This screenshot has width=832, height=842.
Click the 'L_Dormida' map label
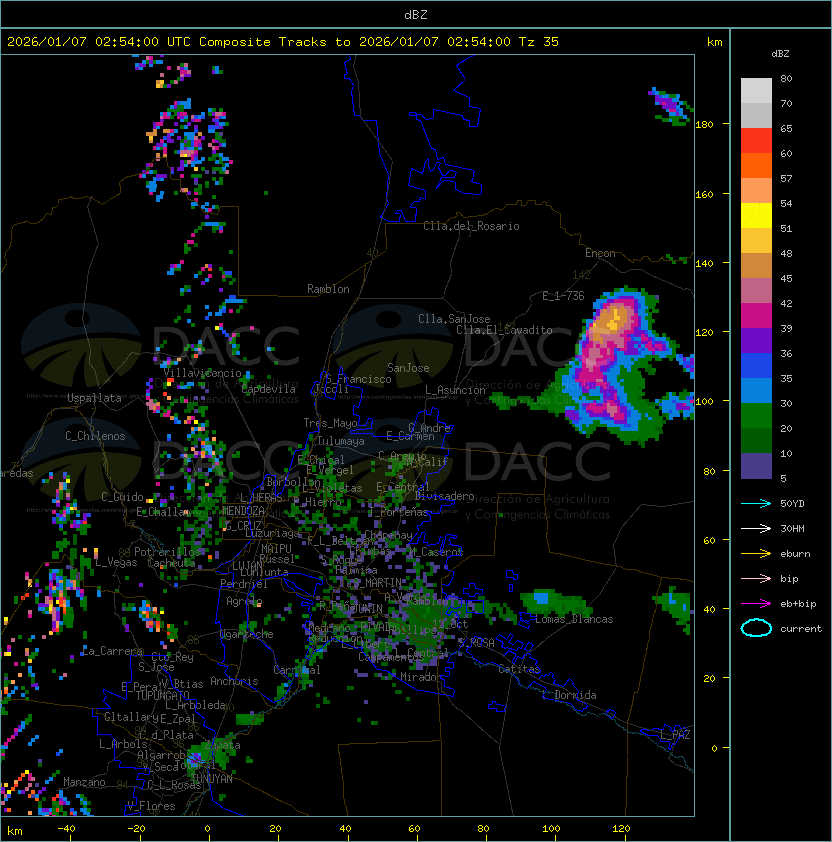pyautogui.click(x=569, y=695)
